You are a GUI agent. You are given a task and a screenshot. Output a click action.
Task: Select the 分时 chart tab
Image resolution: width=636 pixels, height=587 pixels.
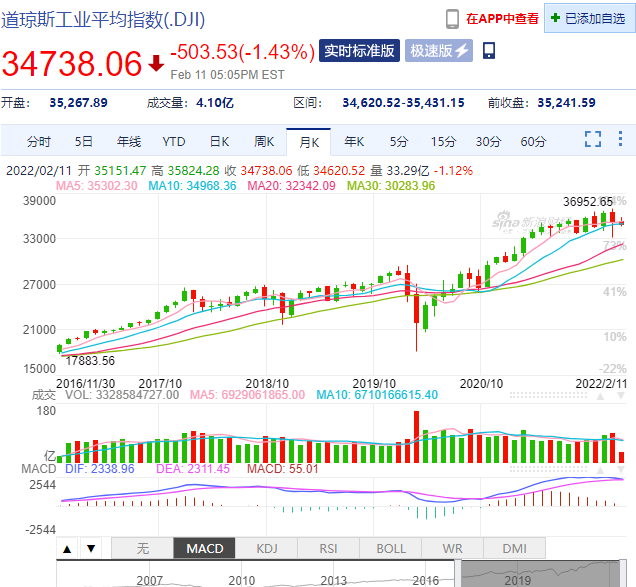[39, 142]
